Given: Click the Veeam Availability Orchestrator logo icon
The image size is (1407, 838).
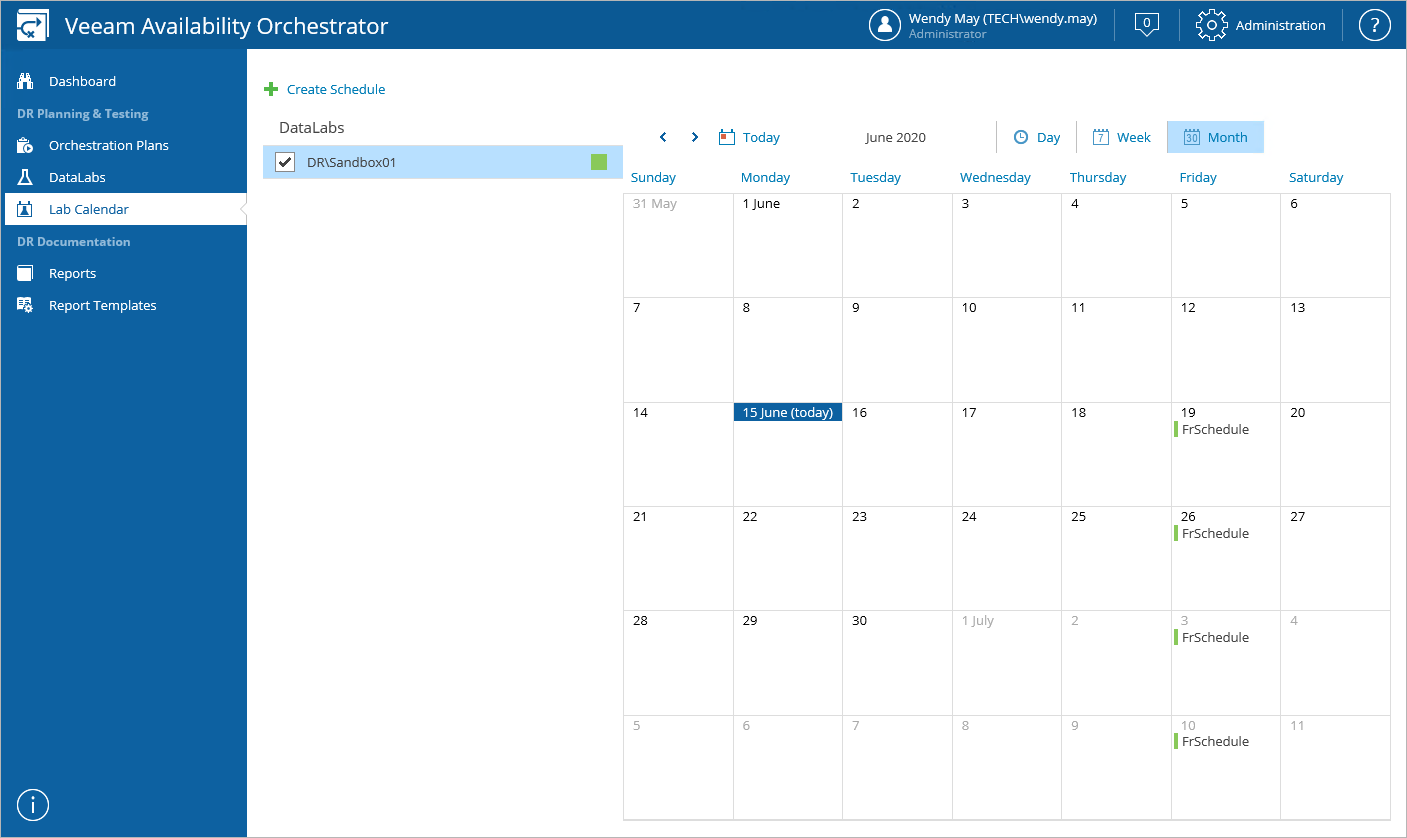Looking at the screenshot, I should coord(33,26).
